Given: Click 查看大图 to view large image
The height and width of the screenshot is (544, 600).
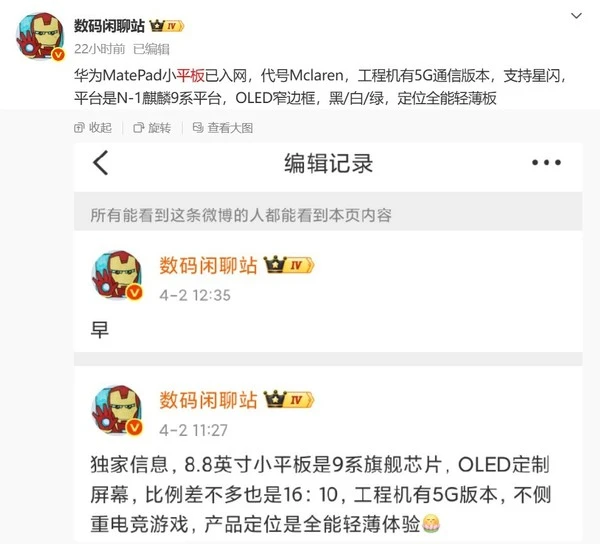Looking at the screenshot, I should tap(223, 128).
